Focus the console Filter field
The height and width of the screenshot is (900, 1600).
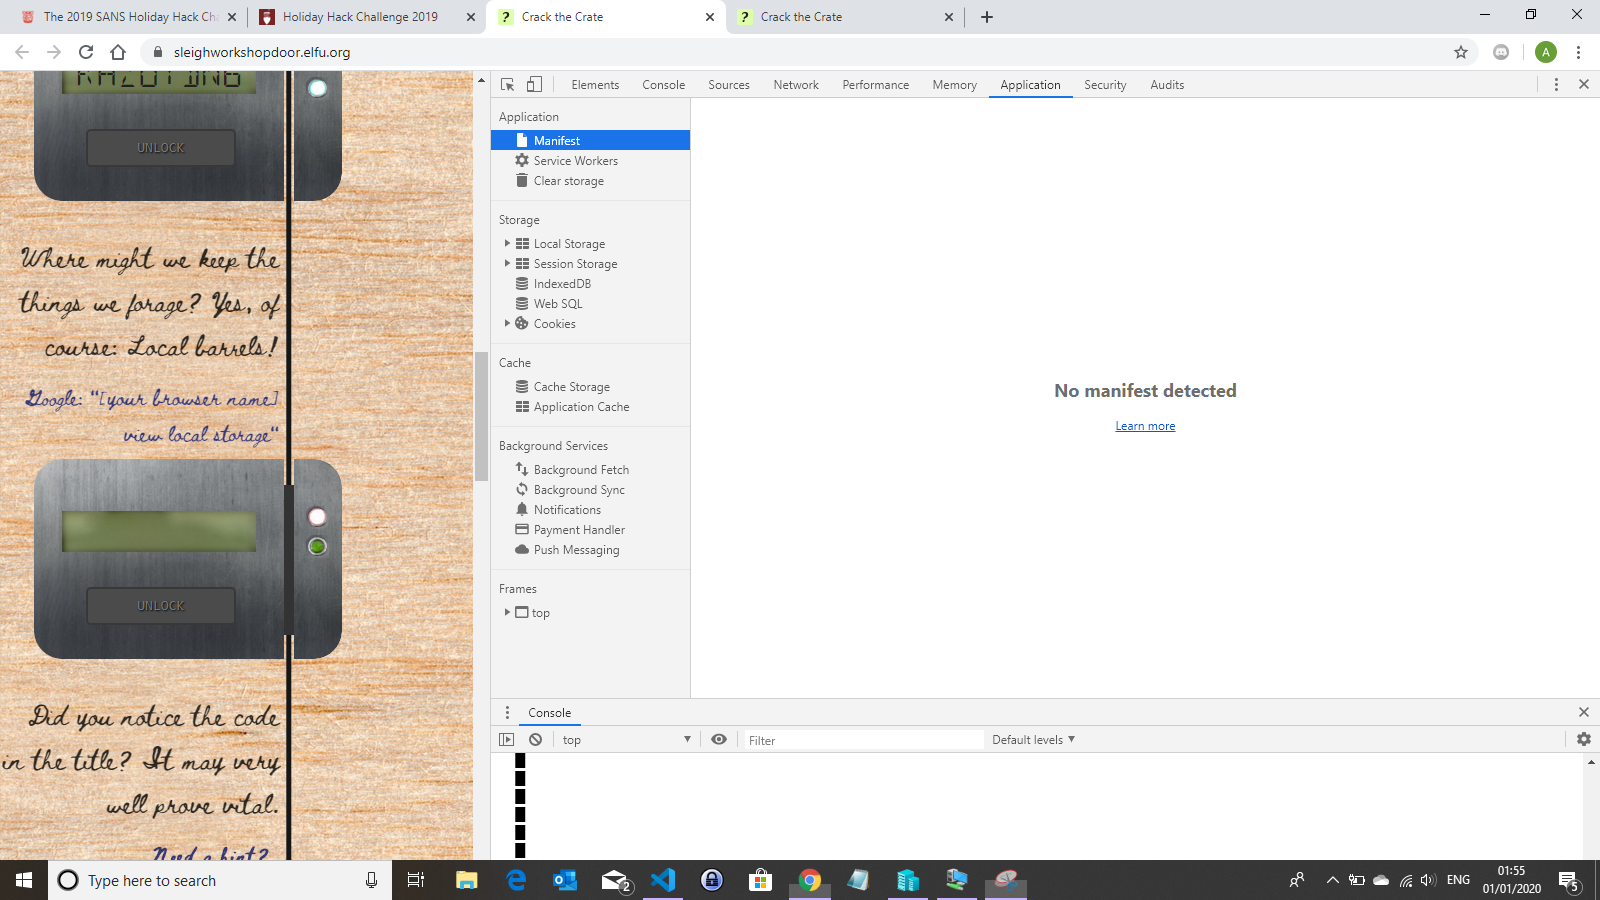(863, 740)
